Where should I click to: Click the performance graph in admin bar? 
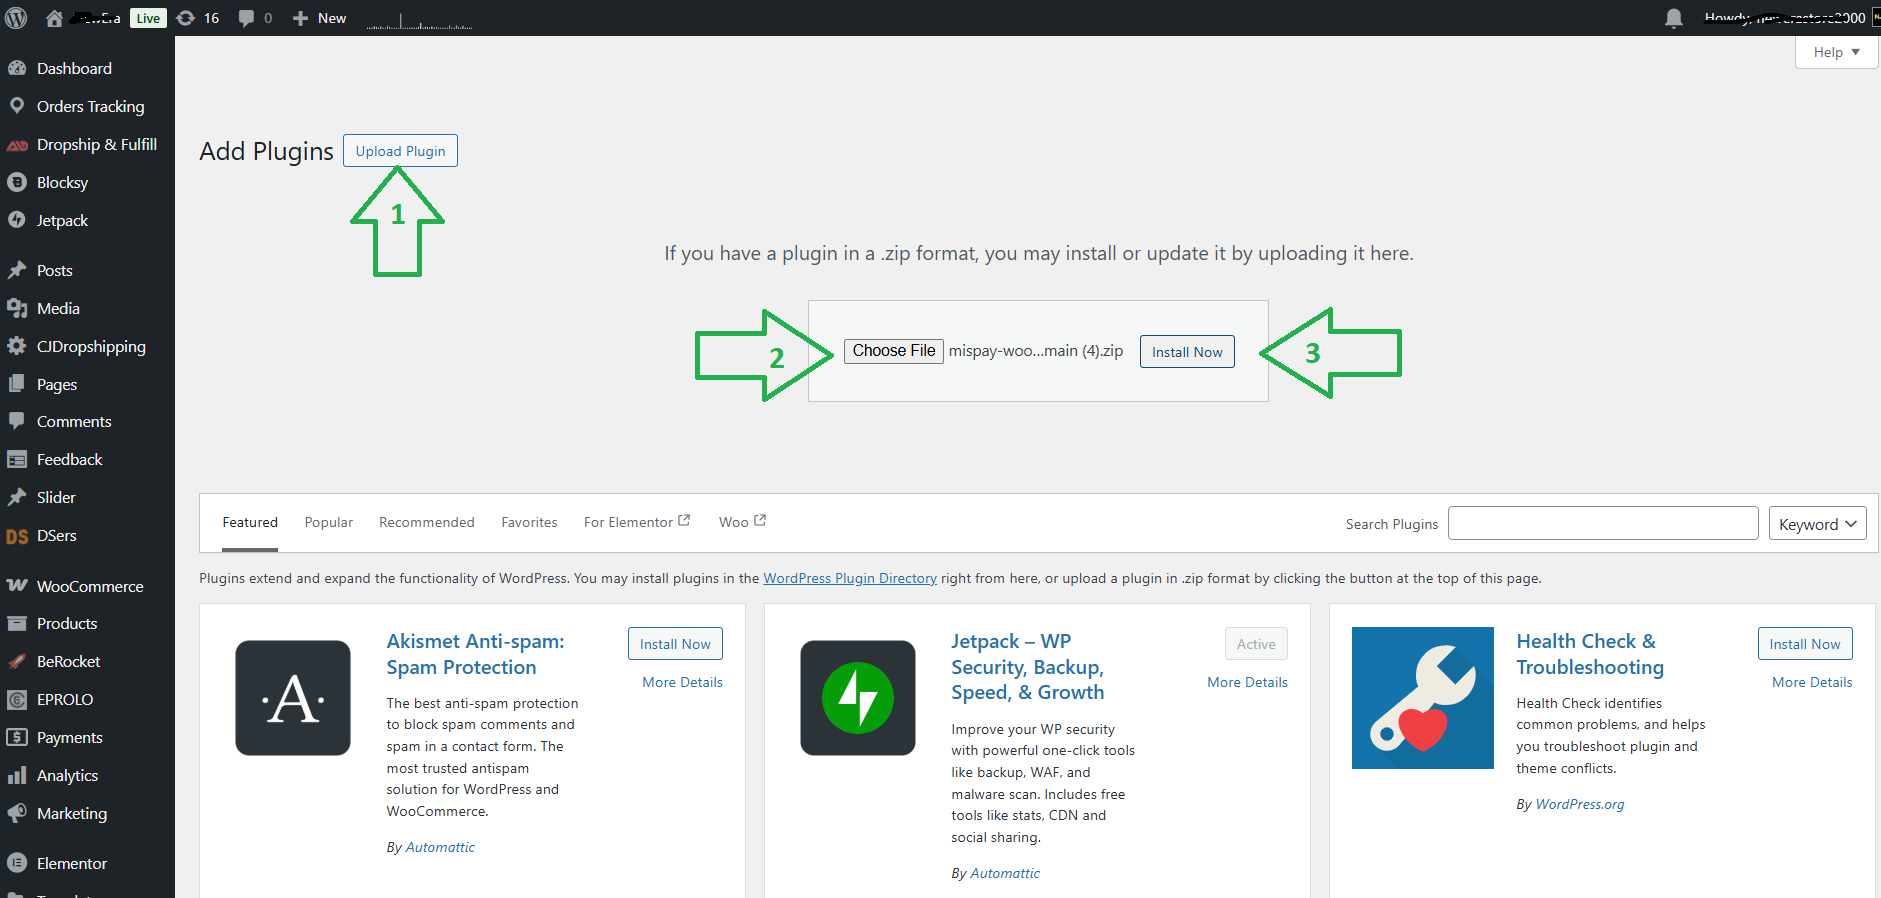click(x=419, y=20)
